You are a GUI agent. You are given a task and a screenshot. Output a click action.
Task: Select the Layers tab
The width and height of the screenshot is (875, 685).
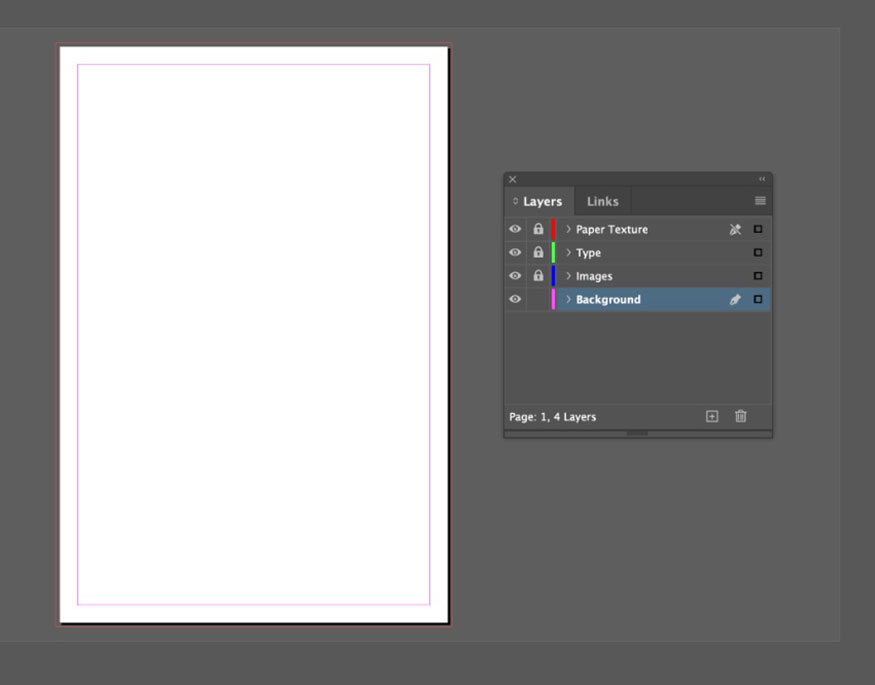[539, 201]
